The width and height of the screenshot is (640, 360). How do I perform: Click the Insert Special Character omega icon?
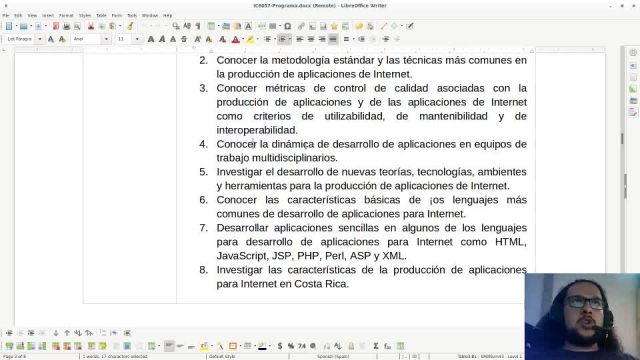point(288,26)
